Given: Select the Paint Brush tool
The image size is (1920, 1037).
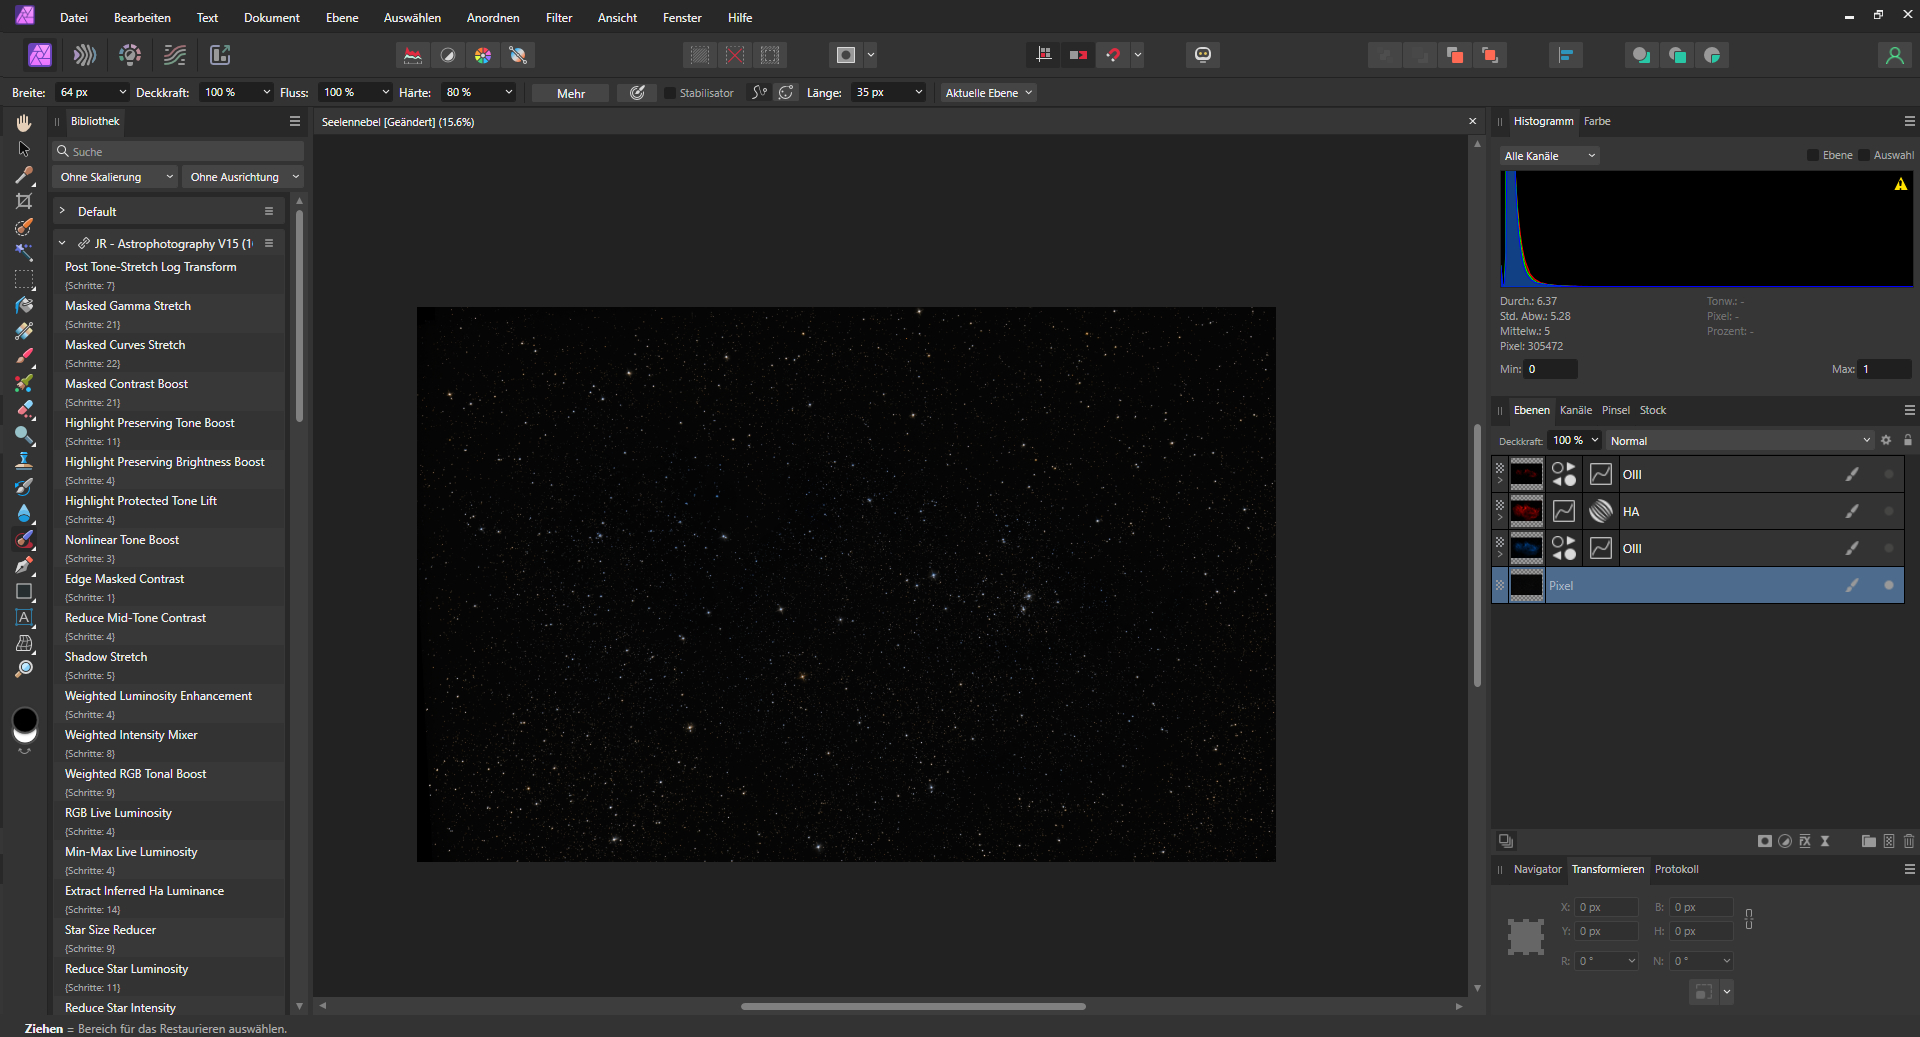Looking at the screenshot, I should click(24, 357).
